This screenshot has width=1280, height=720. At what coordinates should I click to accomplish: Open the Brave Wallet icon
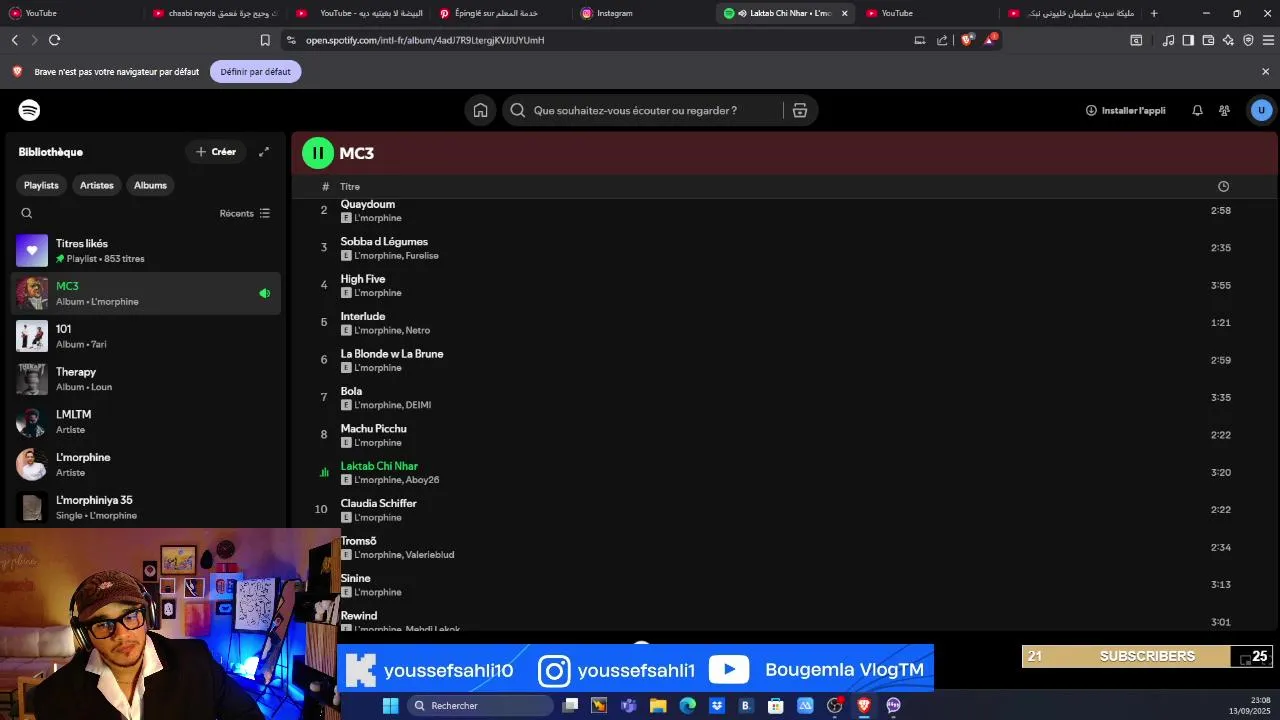pos(1208,40)
